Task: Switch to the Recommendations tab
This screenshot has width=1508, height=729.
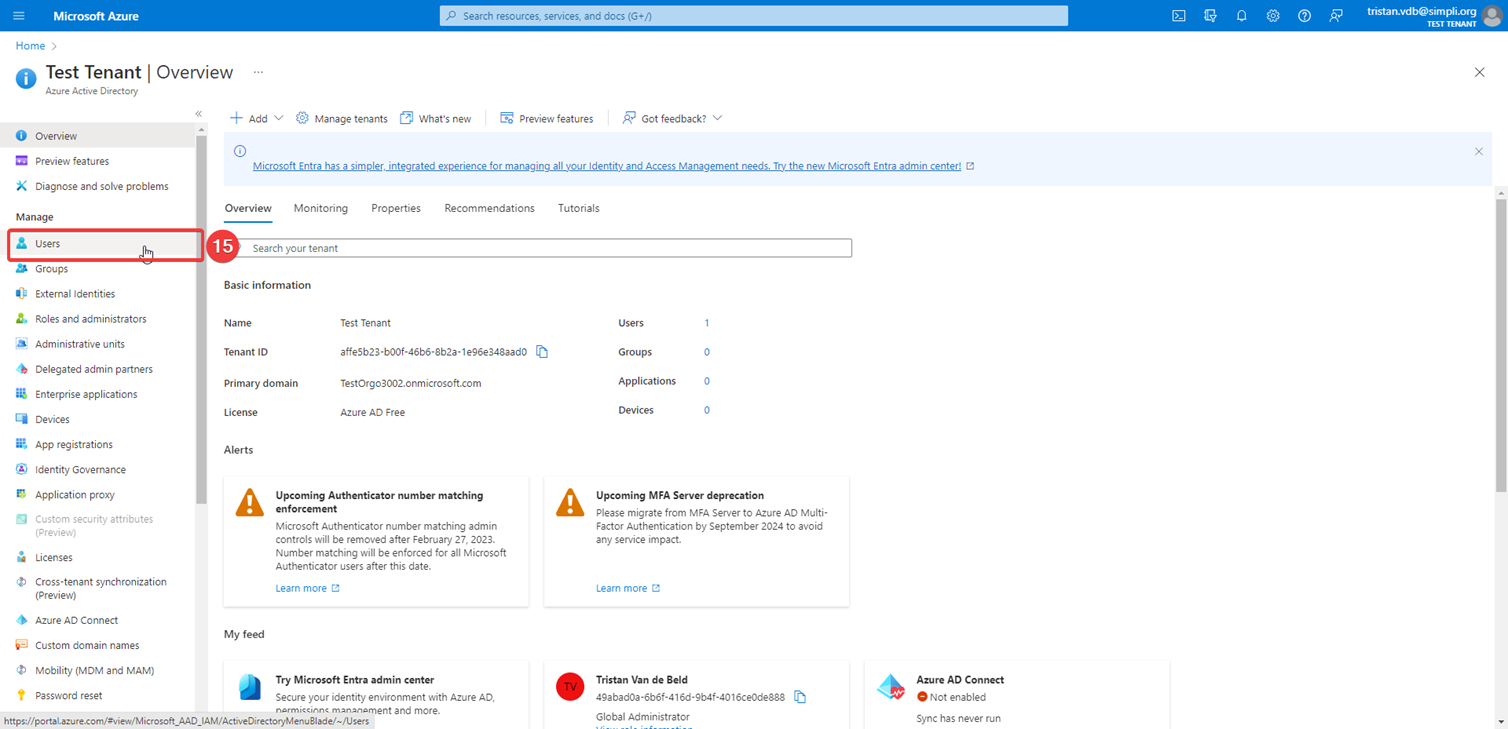Action: pos(490,208)
